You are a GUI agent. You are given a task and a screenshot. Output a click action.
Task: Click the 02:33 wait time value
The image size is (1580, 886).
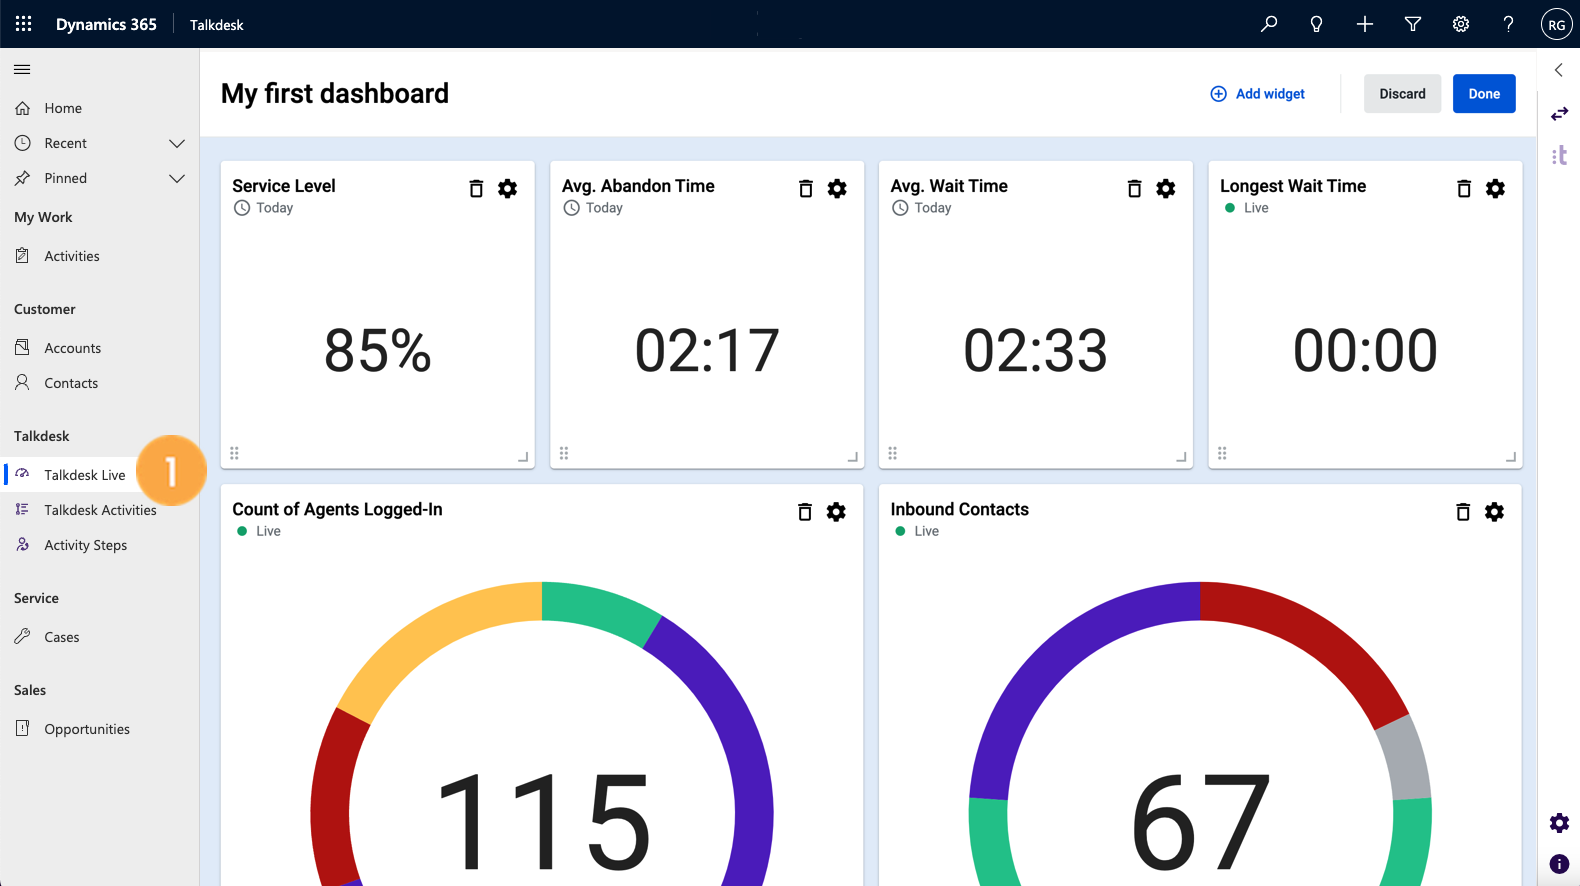[x=1036, y=351]
